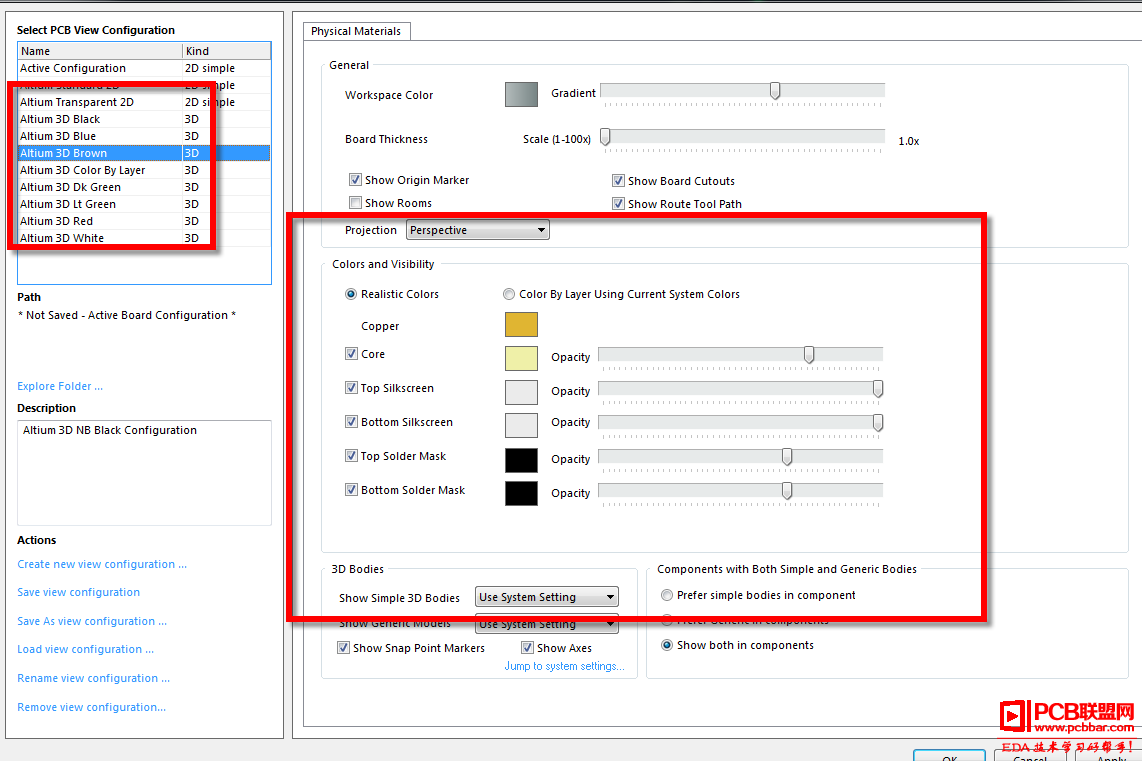The height and width of the screenshot is (761, 1142).
Task: Select the Altium 3D Red configuration
Action: (144, 221)
